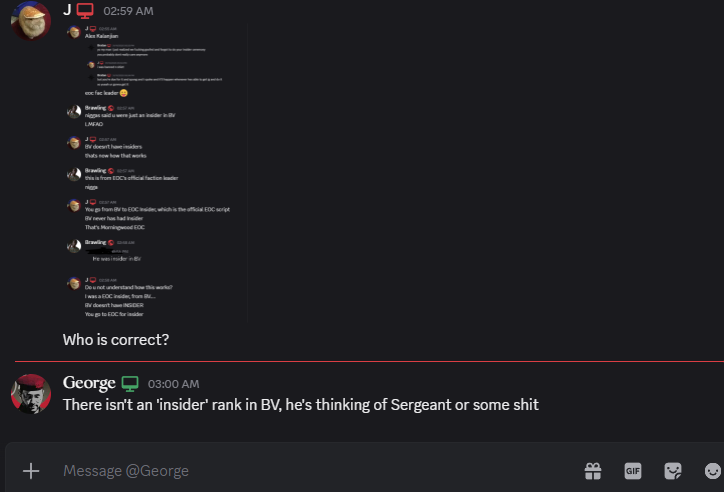The image size is (724, 492).
Task: Click George's green desktop status icon
Action: 130,384
